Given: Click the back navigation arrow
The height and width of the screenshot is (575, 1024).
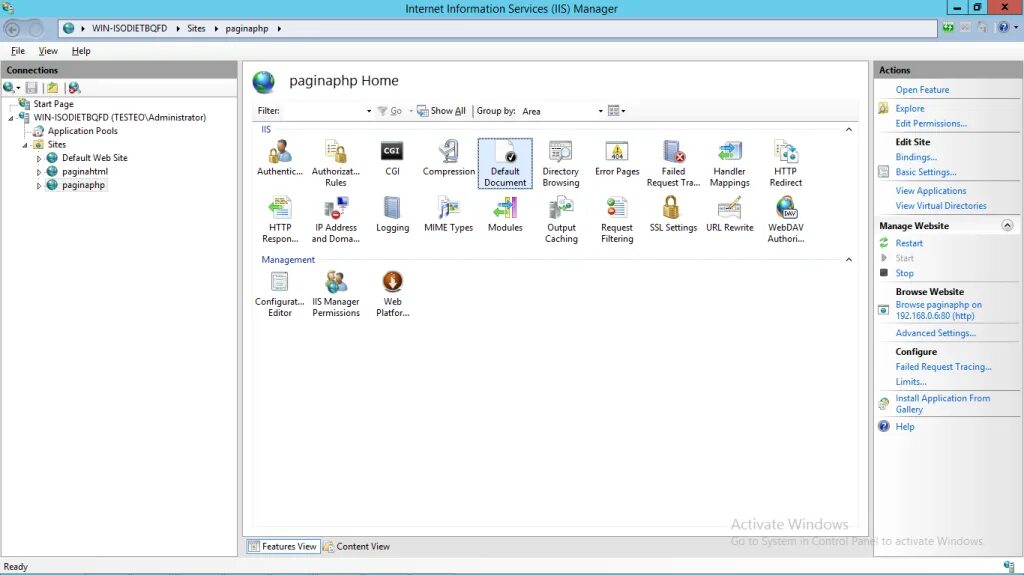Looking at the screenshot, I should [12, 29].
